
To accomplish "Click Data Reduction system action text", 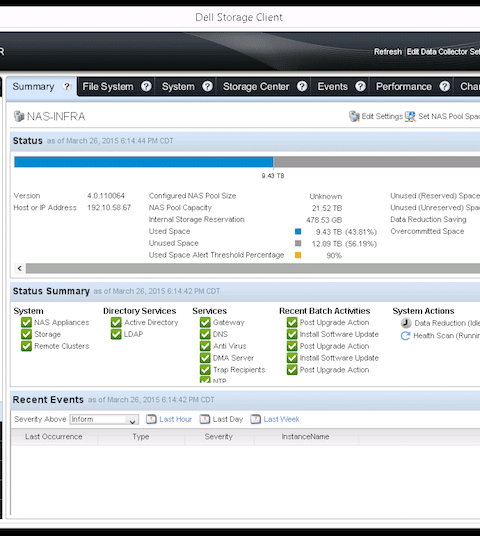I will 447,323.
